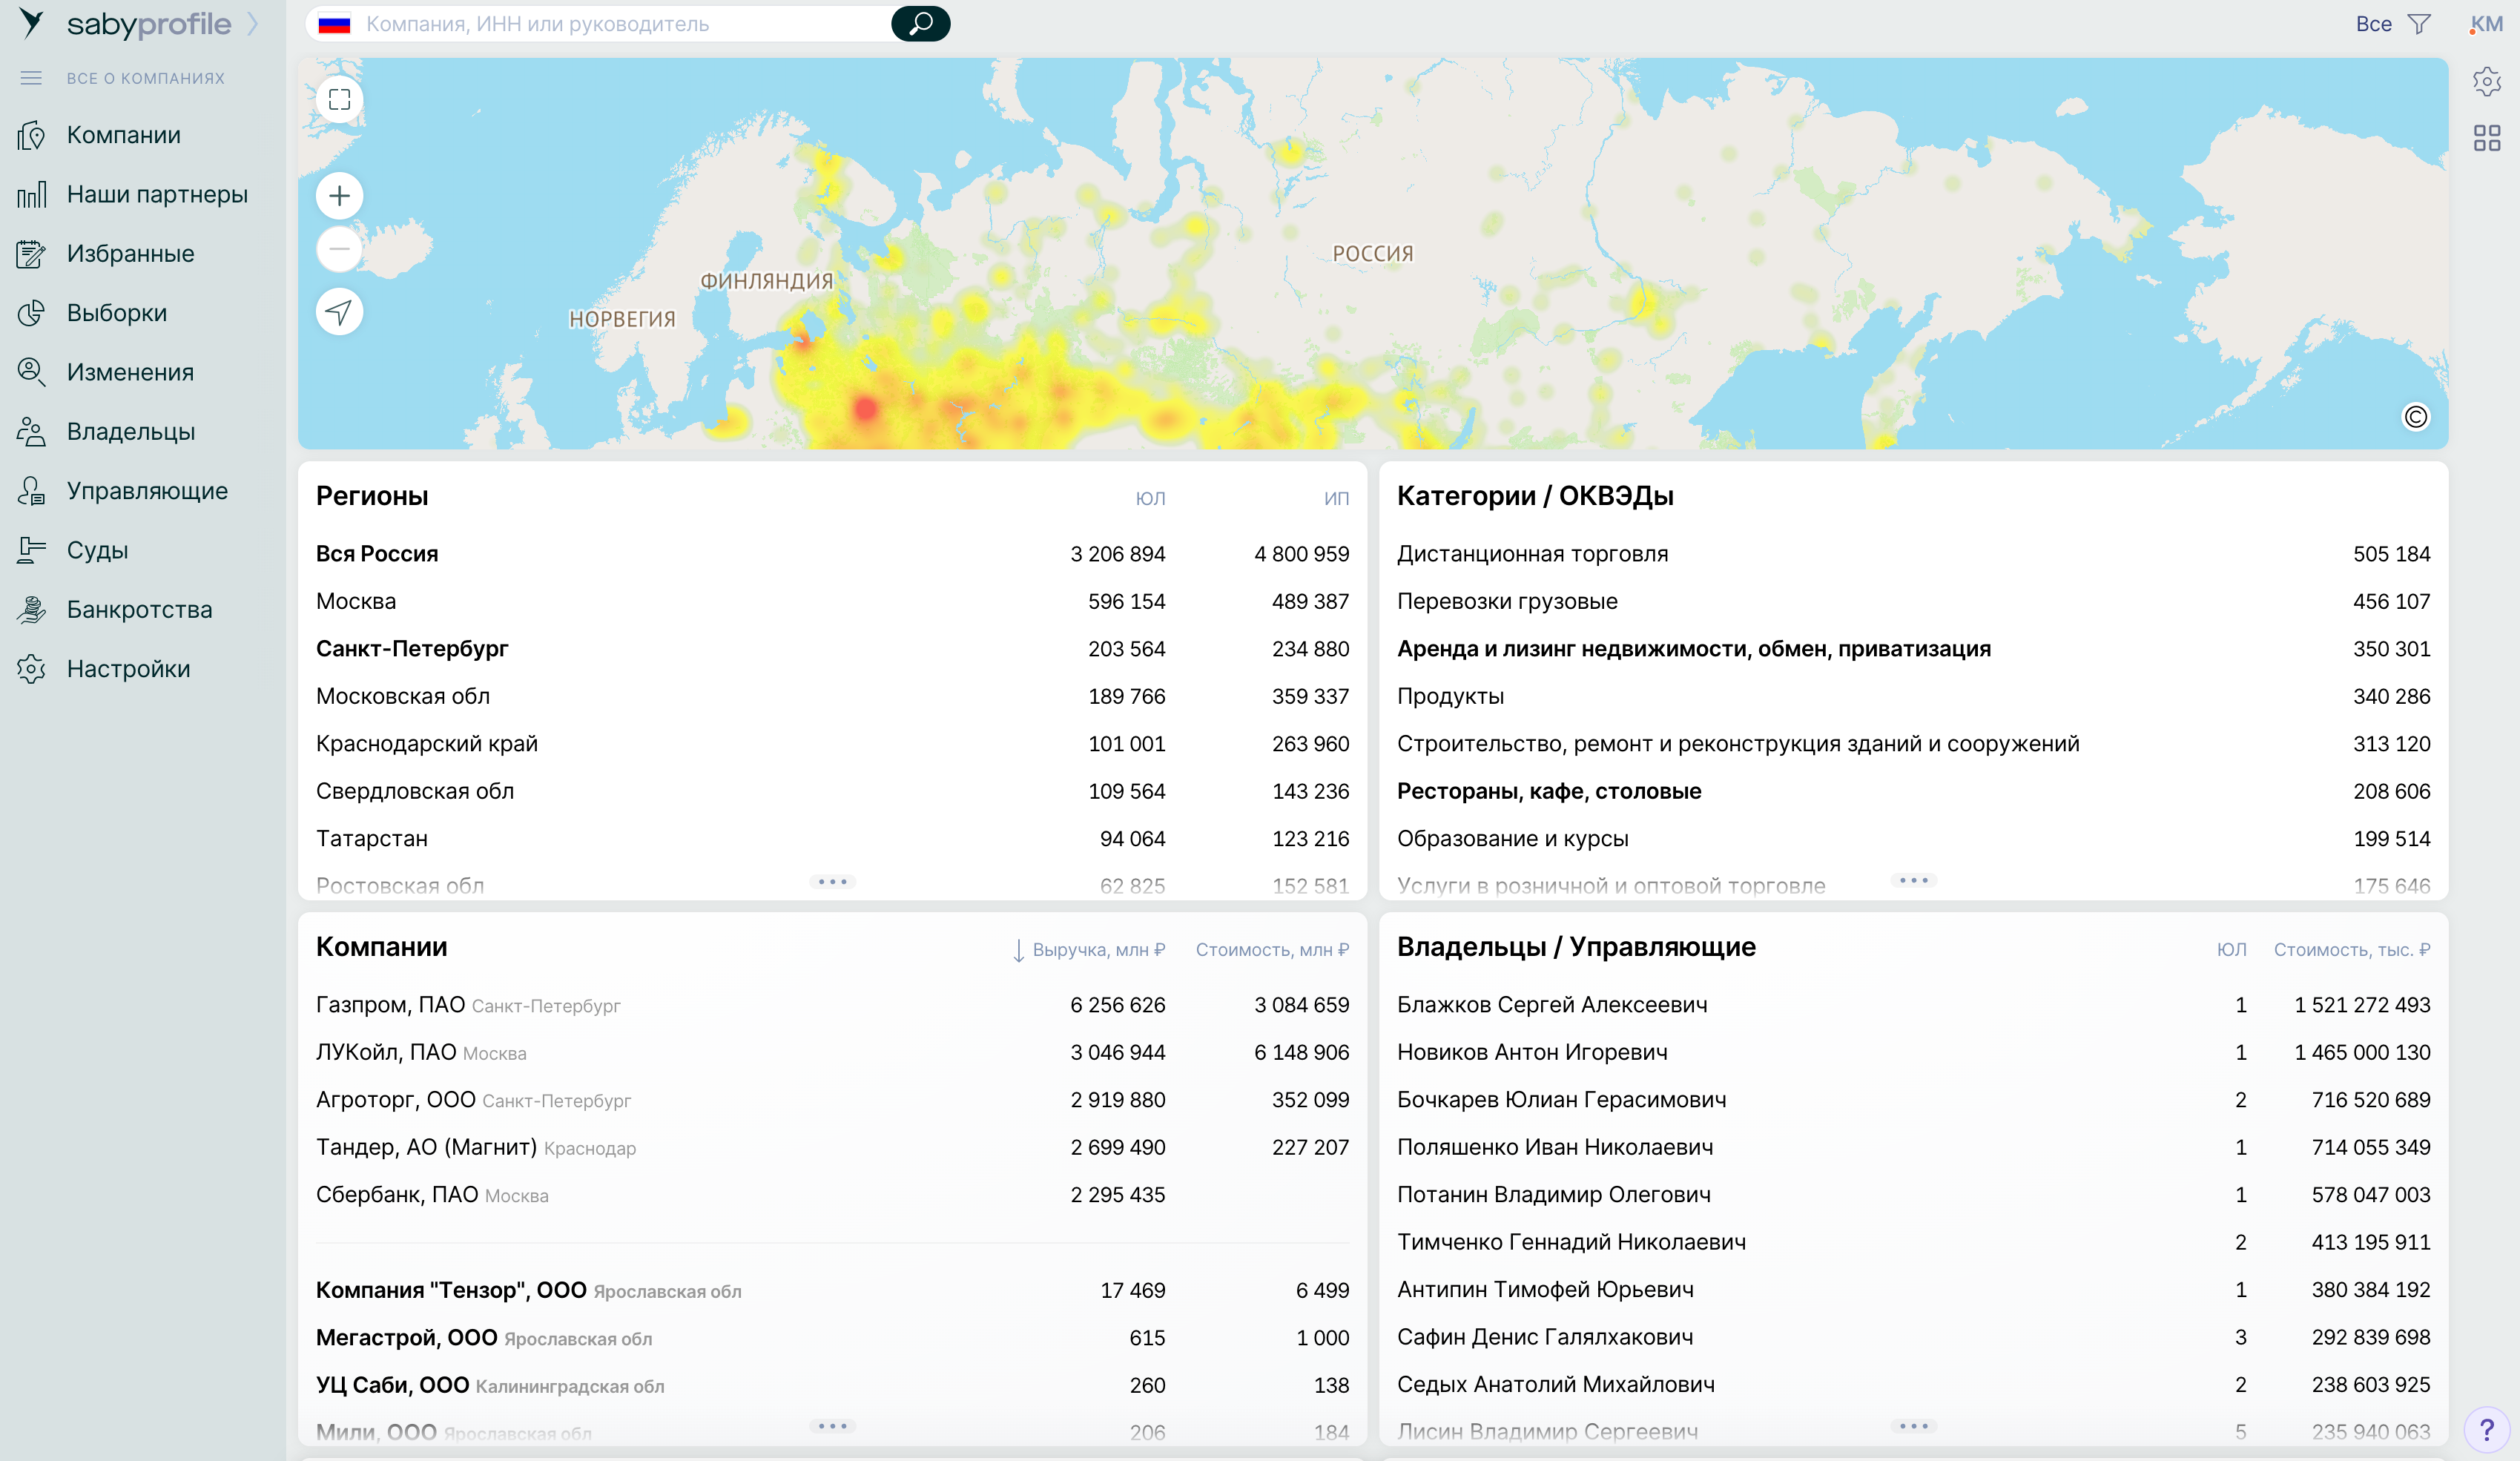This screenshot has width=2520, height=1461.
Task: Click the search magnifier button
Action: click(x=920, y=23)
